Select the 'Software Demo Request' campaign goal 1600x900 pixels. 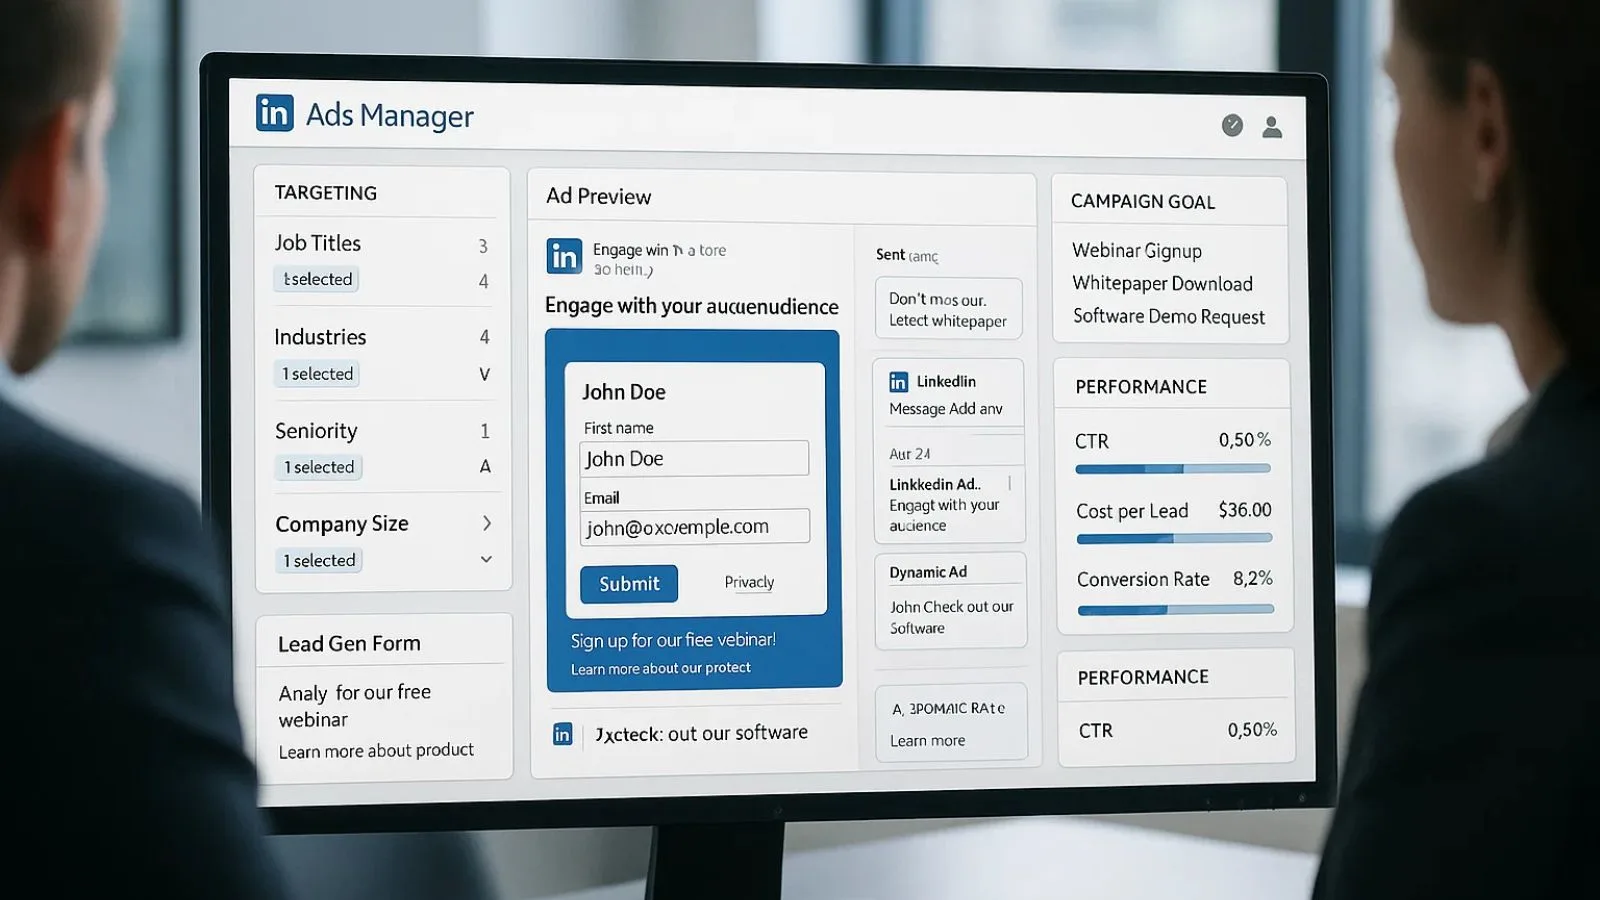1169,317
